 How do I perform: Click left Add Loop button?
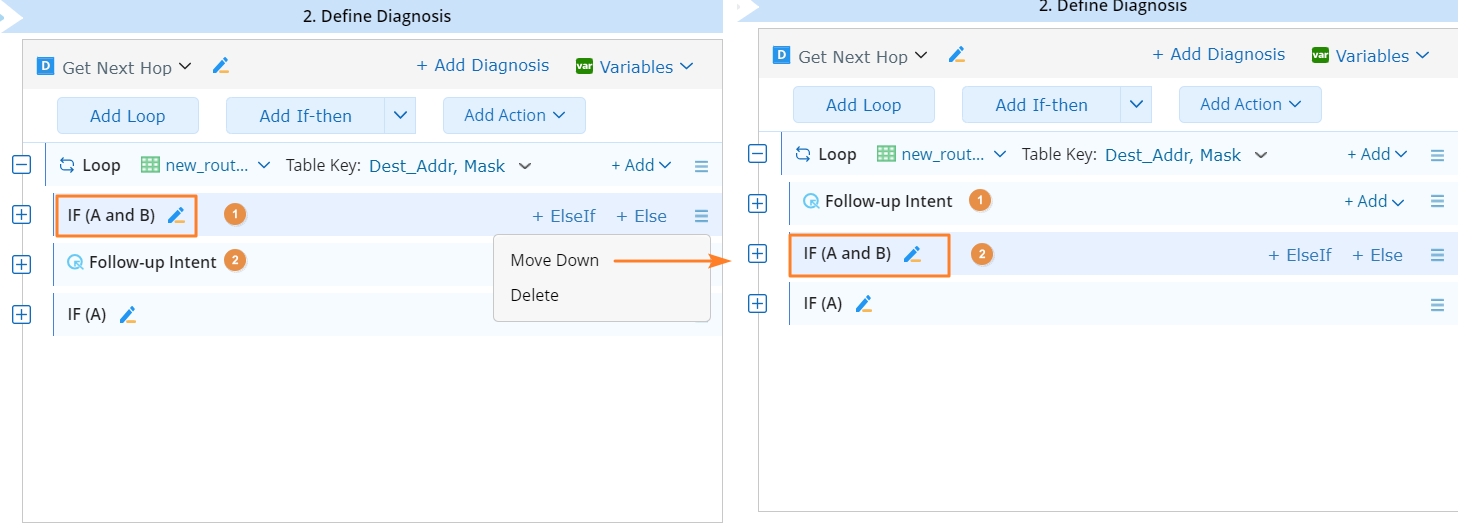[127, 115]
